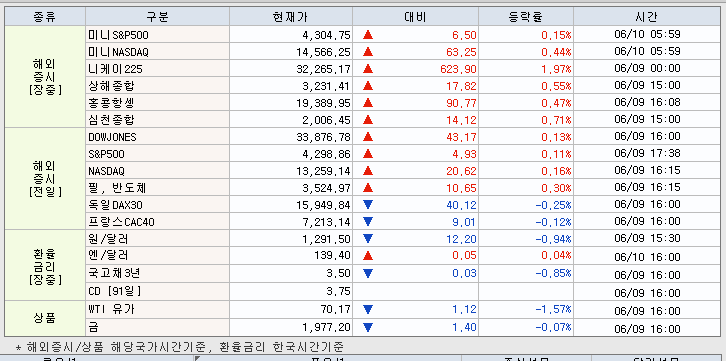This screenshot has height=361, width=726.
Task: Click the blue down arrow for 프랑스CAC40
Action: coord(368,222)
